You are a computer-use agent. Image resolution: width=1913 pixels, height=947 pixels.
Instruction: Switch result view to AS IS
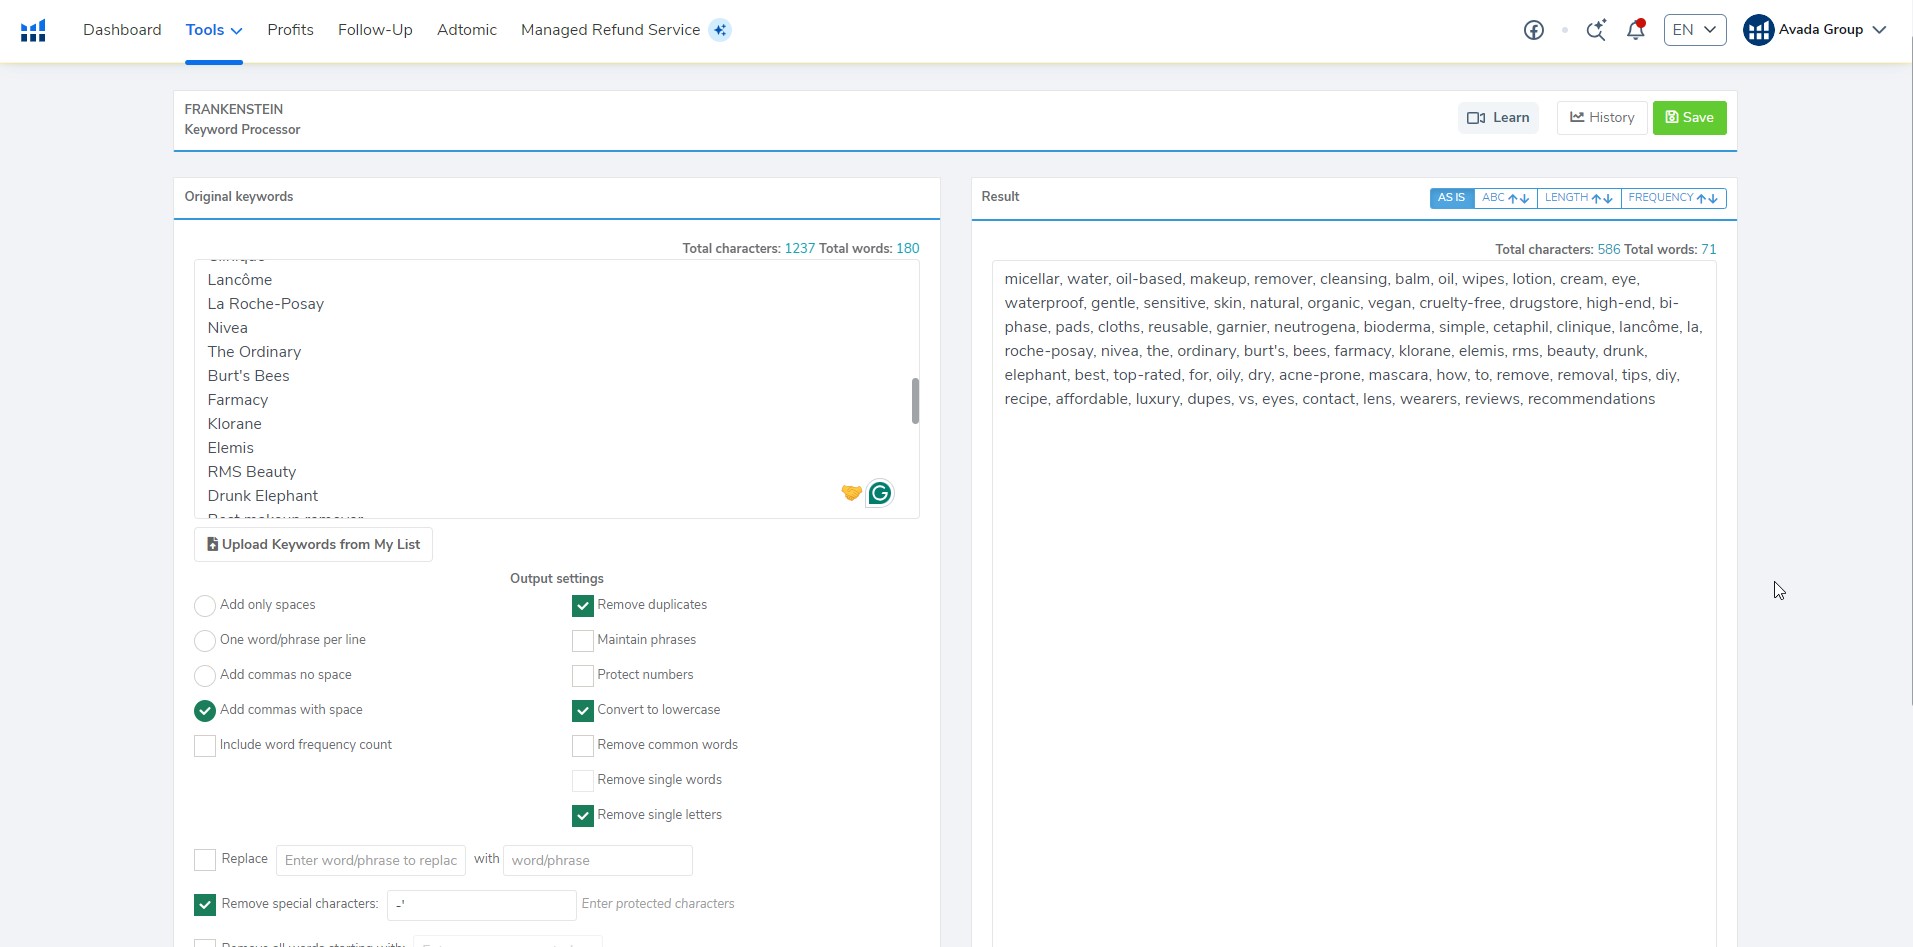point(1452,198)
